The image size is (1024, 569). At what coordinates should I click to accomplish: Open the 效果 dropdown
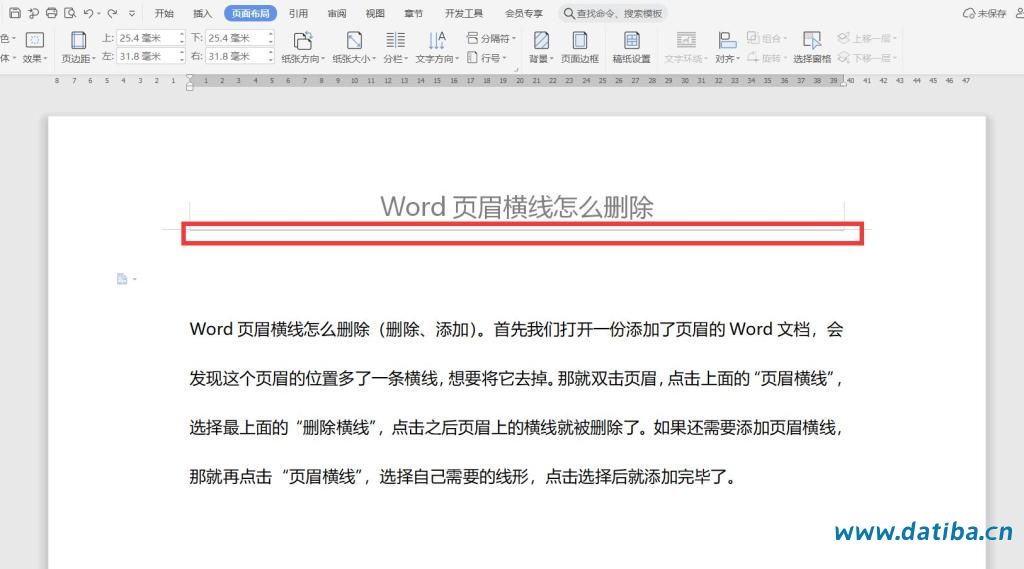[x=35, y=48]
